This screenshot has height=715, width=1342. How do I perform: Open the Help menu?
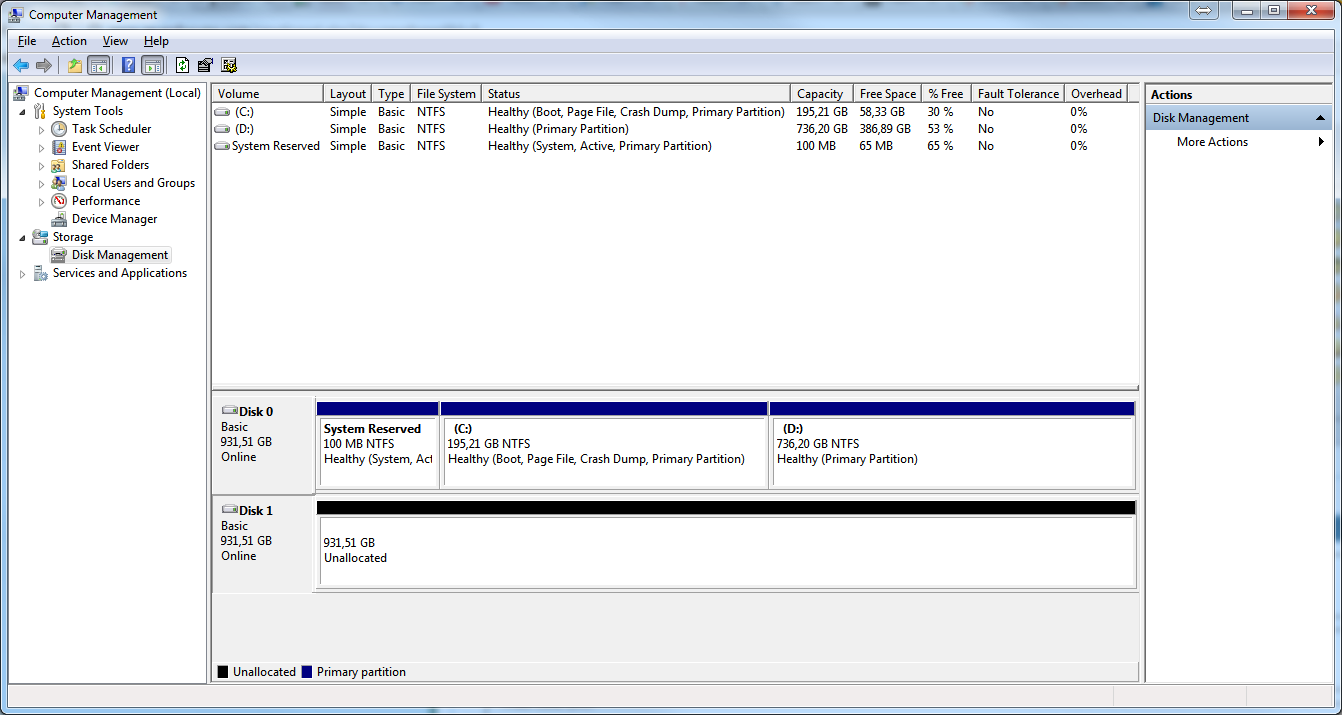pos(156,41)
